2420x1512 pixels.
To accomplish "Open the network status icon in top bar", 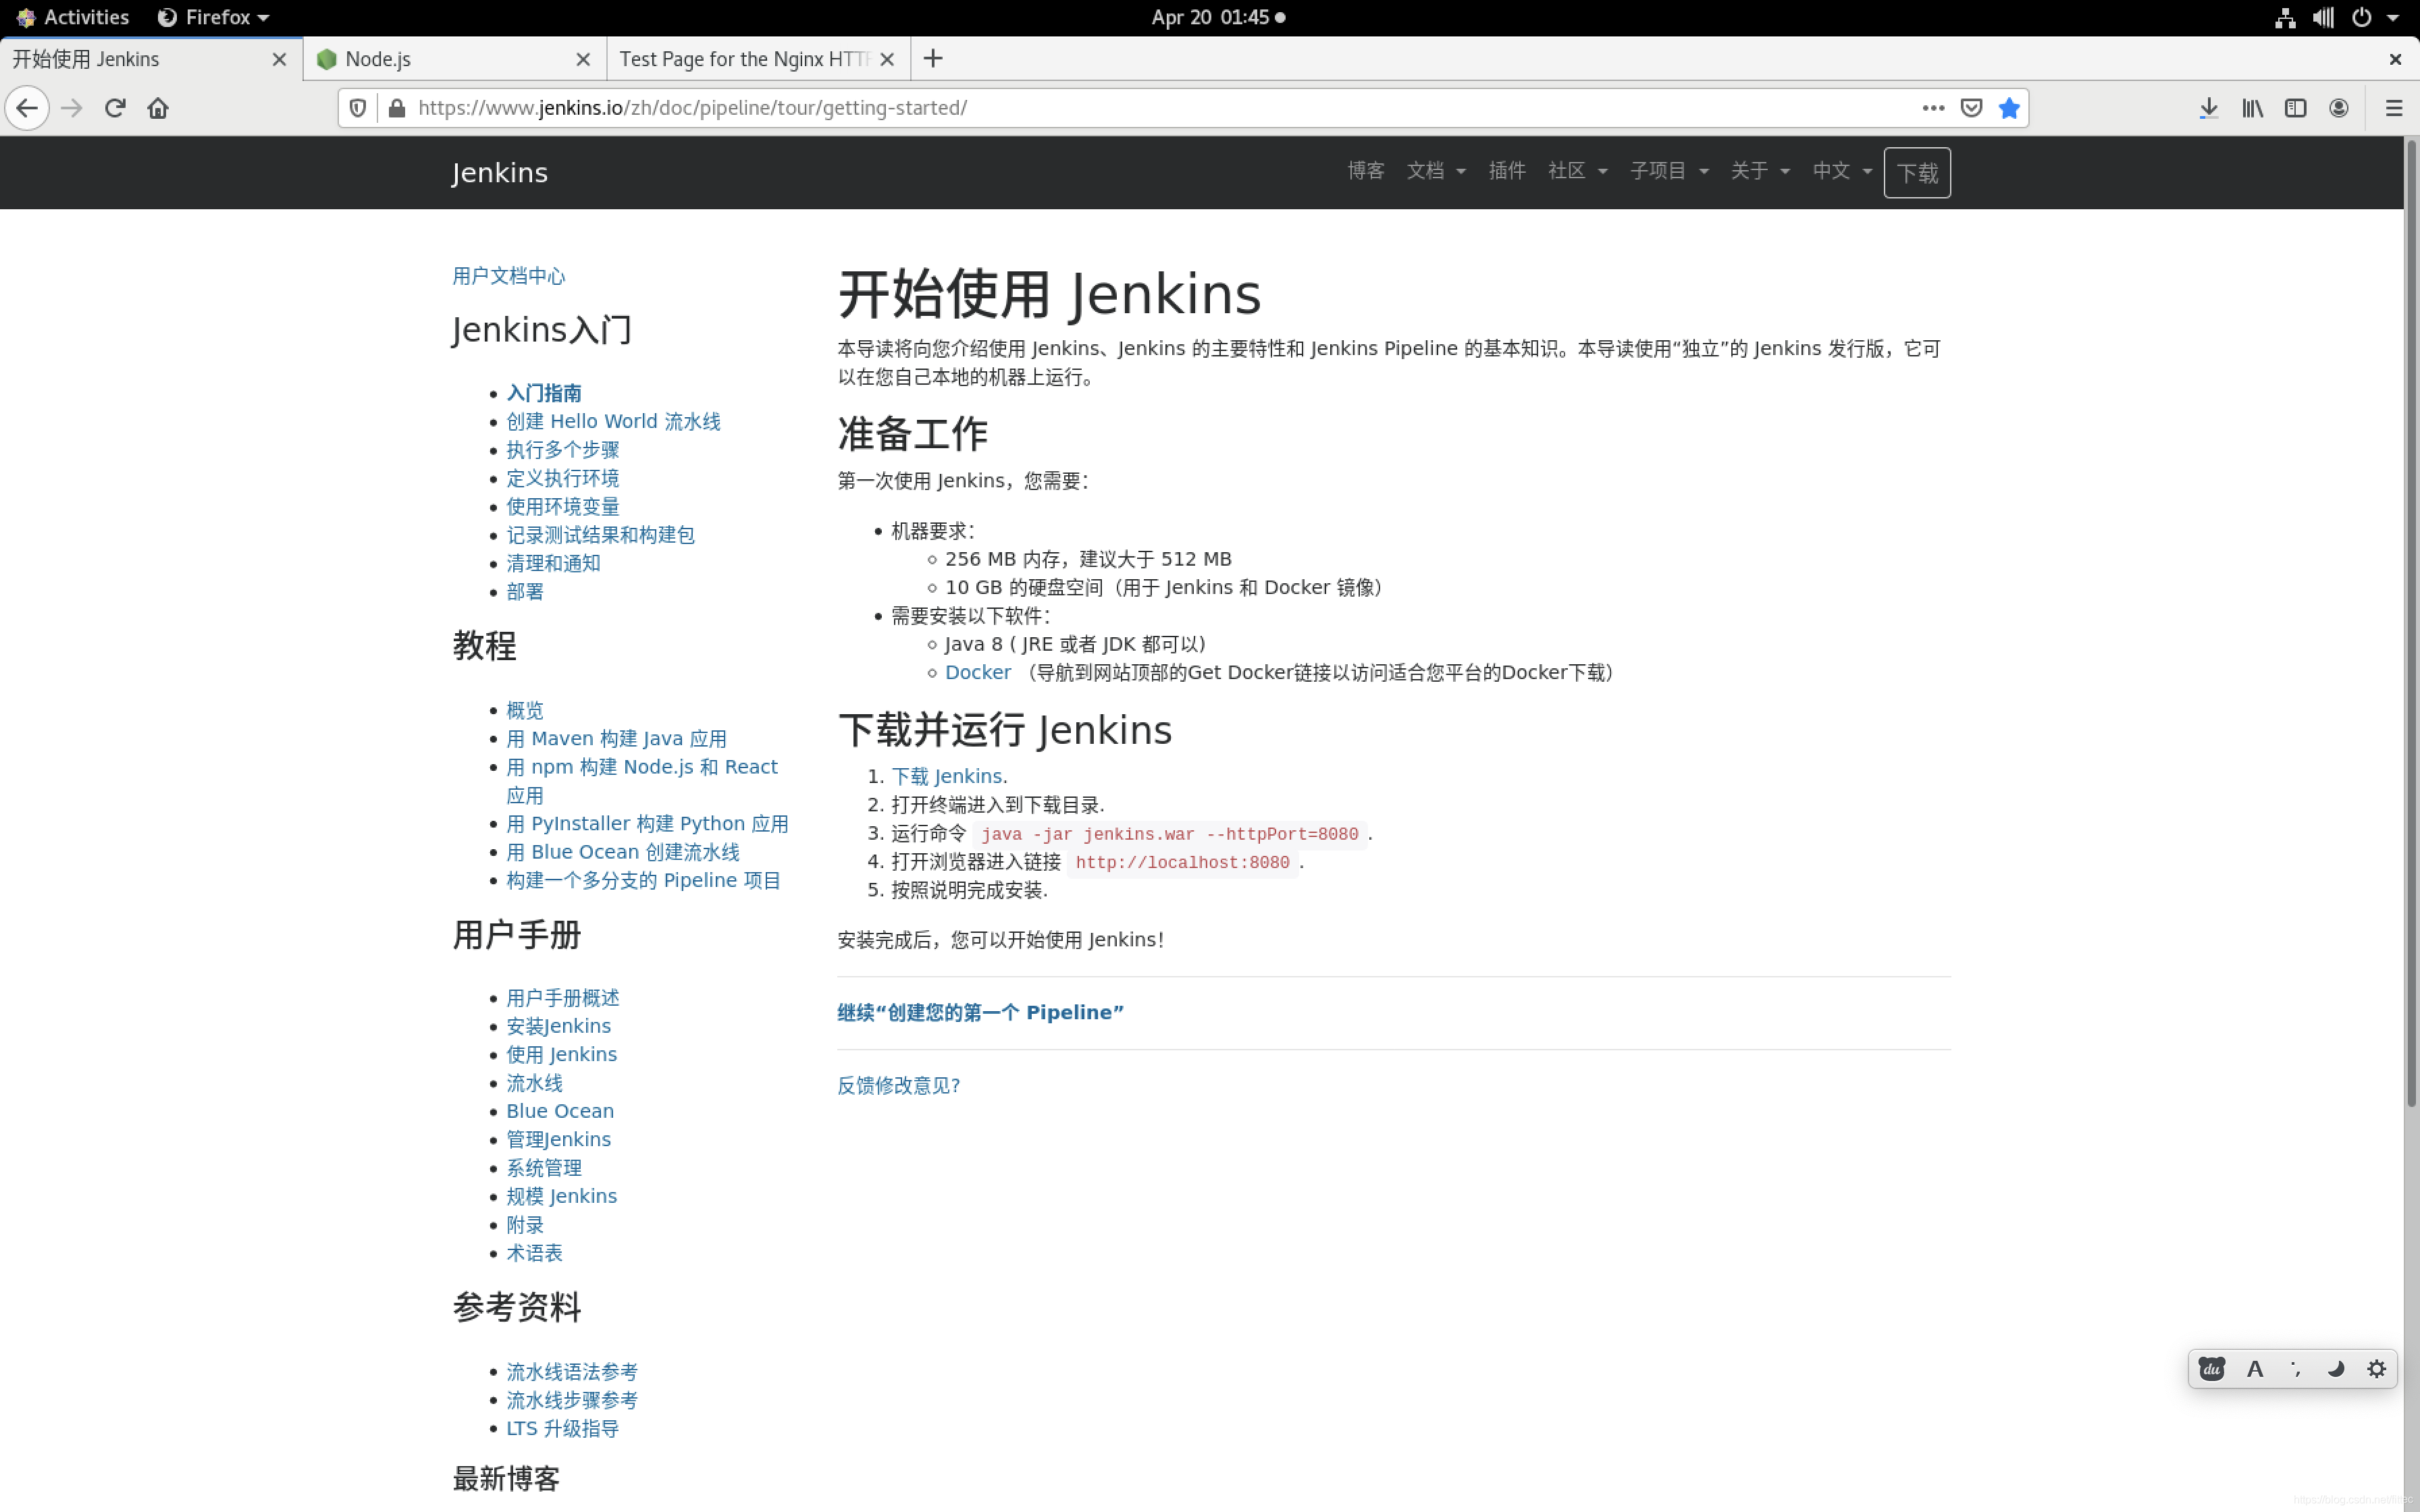I will (2285, 17).
